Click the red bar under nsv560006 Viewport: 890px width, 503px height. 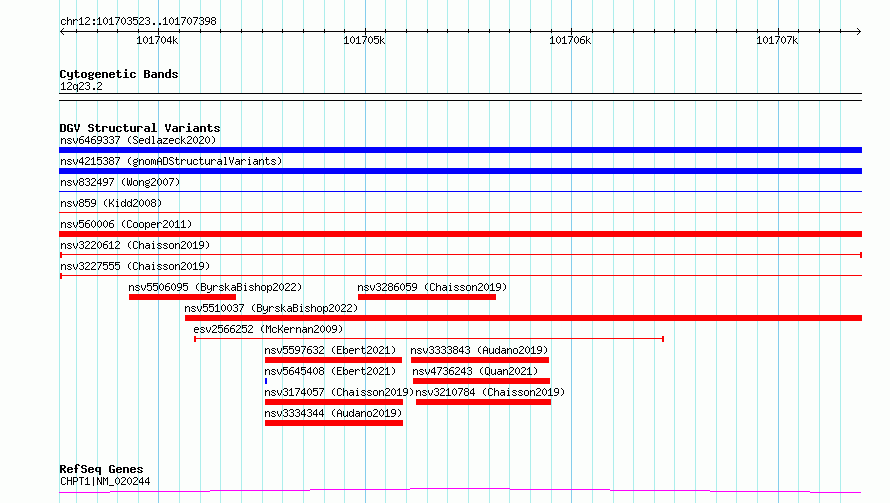click(x=460, y=234)
